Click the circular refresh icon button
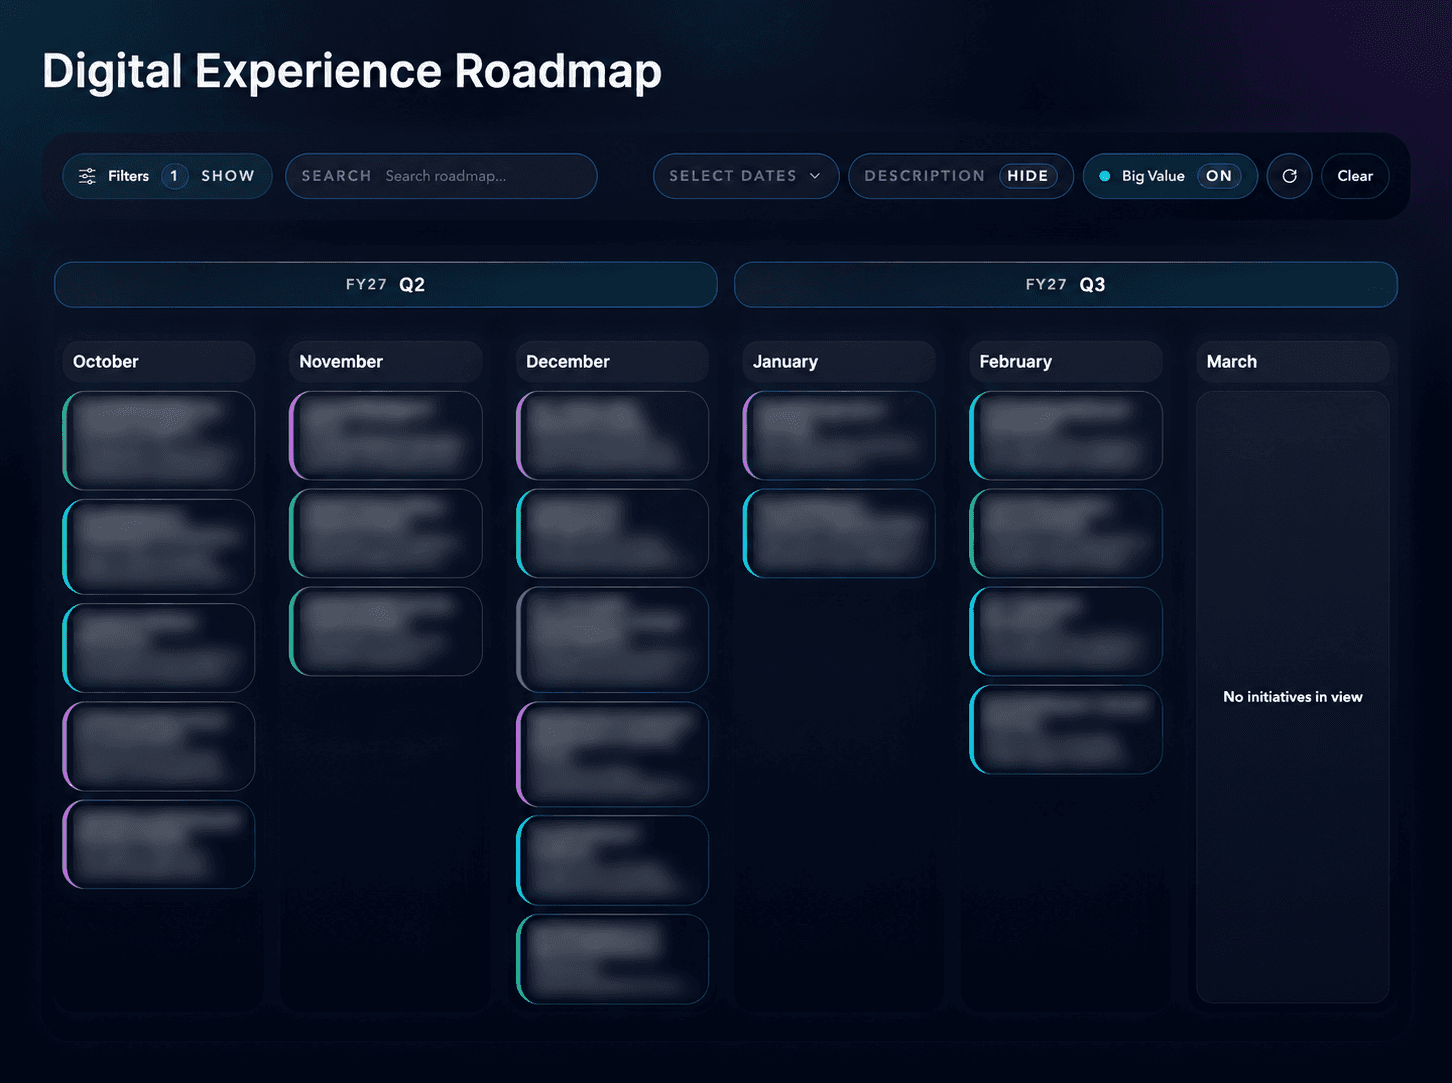This screenshot has height=1083, width=1452. click(1289, 176)
